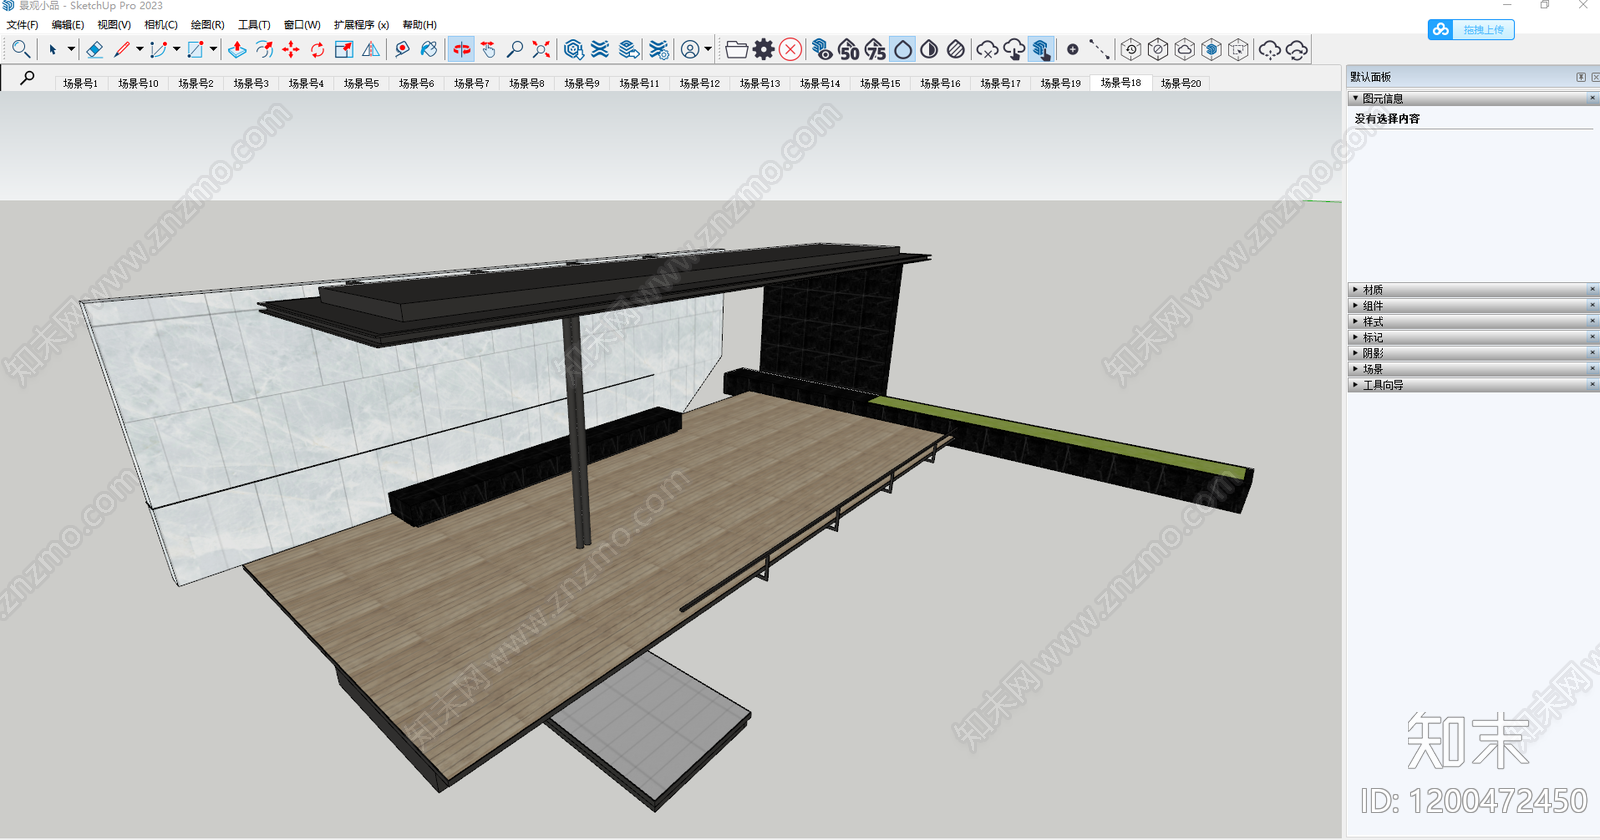Open Select tool dropdown arrow

[71, 49]
